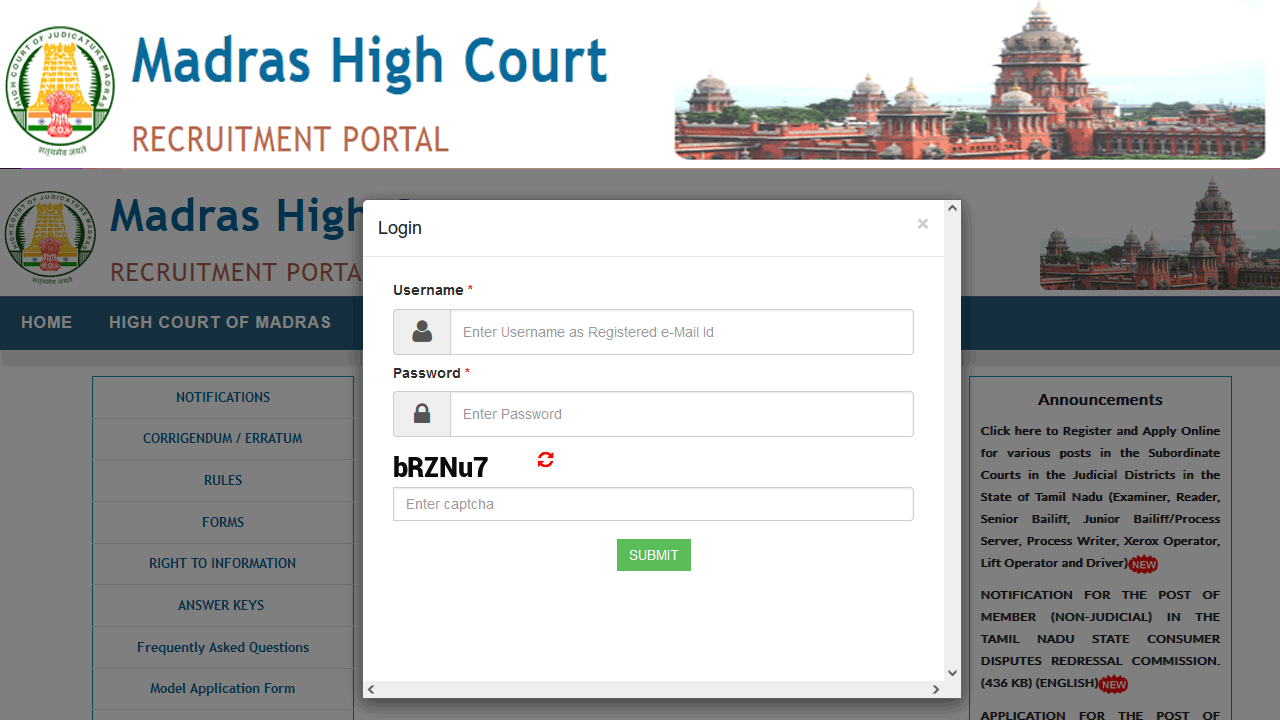Click NEW badge after Lift Operator and Driver
This screenshot has width=1280, height=720.
click(x=1143, y=564)
